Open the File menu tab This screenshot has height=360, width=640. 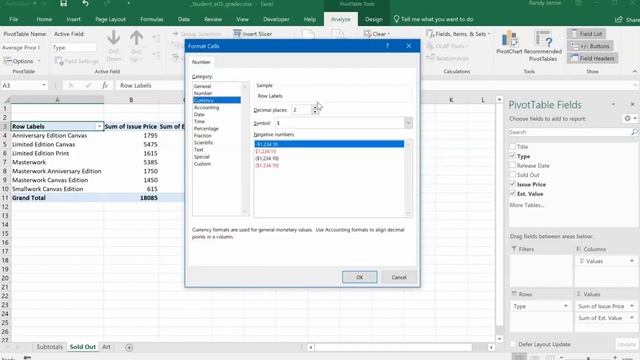tap(13, 19)
